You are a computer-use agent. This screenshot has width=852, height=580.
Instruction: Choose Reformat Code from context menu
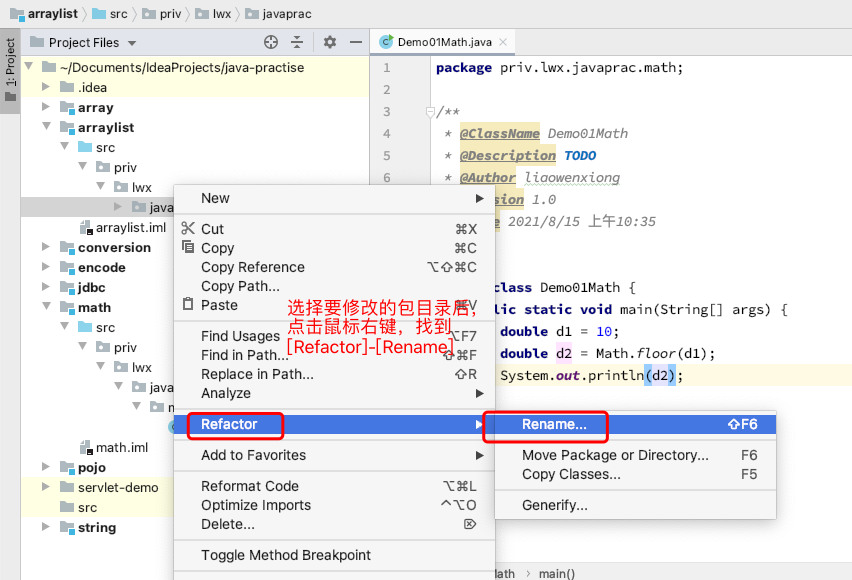point(334,486)
